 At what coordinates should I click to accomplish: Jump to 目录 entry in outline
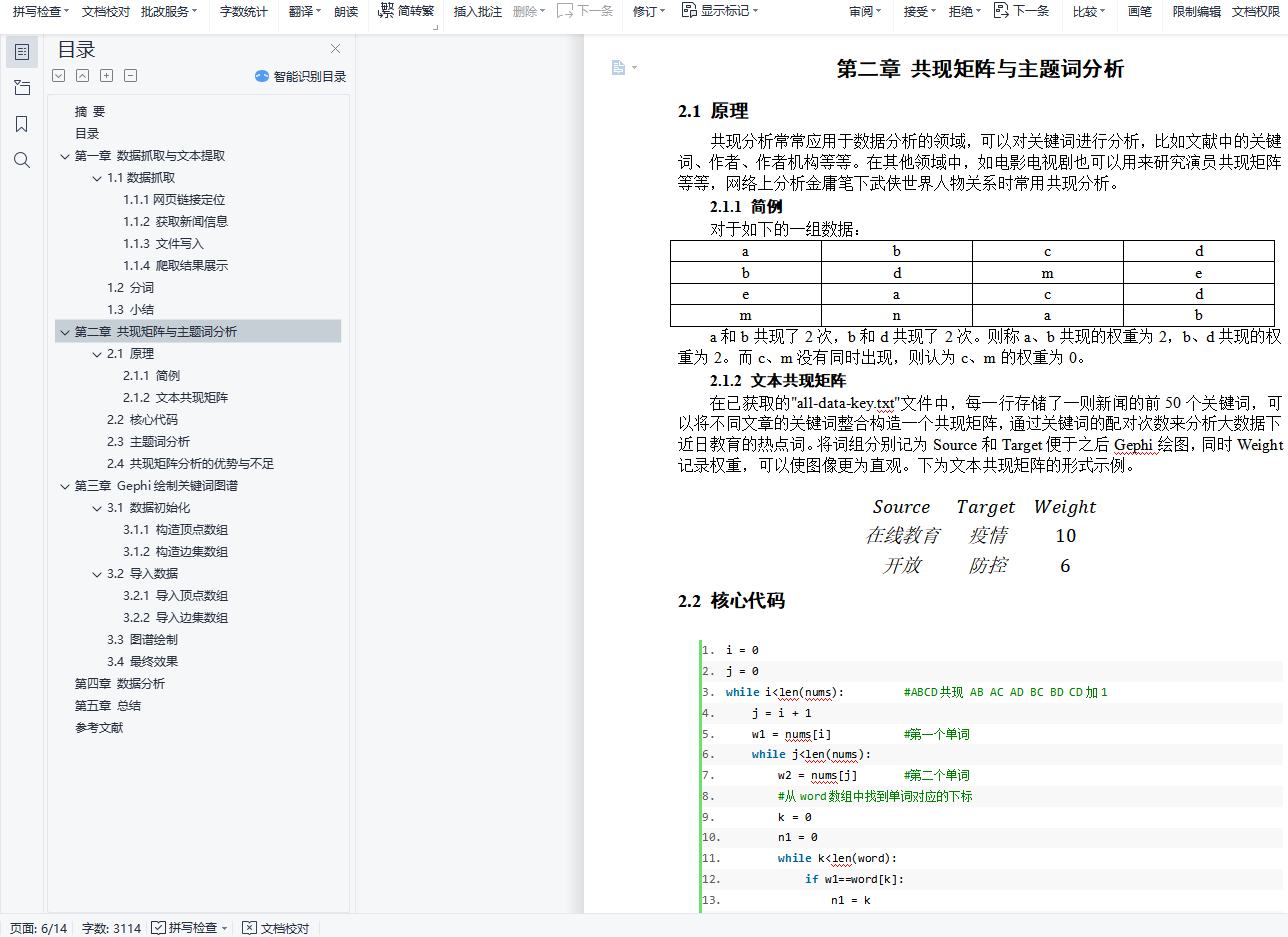(87, 134)
